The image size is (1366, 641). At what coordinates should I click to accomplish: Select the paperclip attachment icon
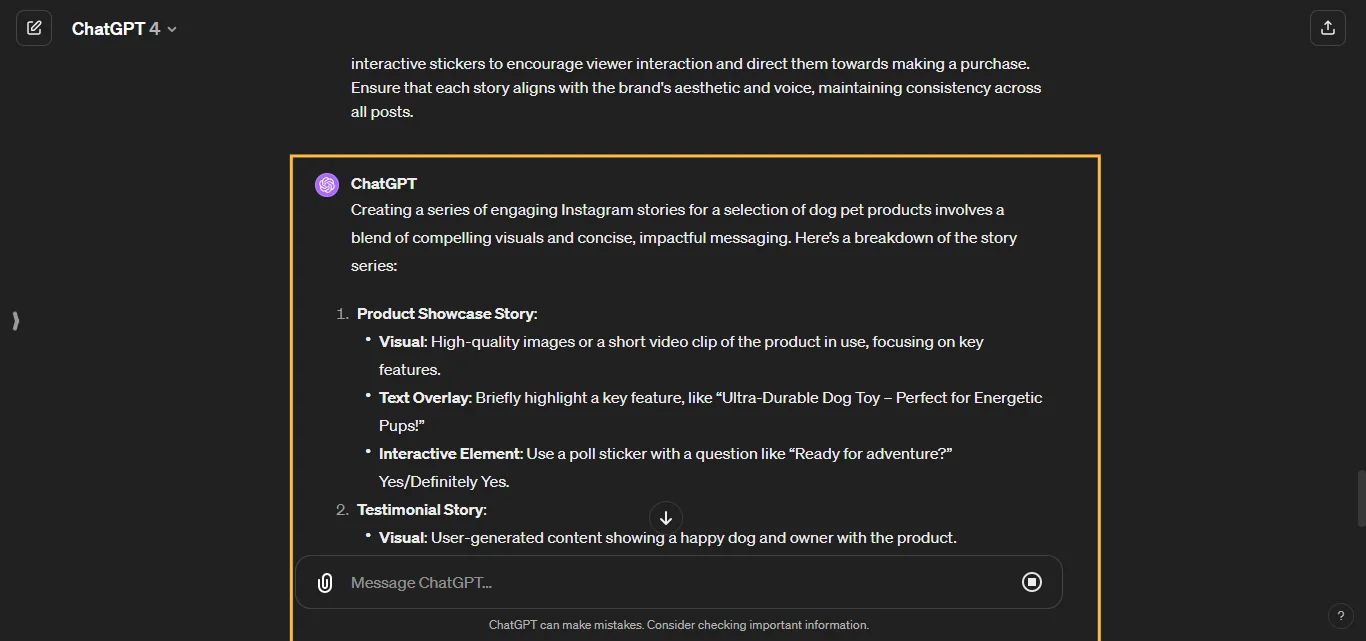324,582
